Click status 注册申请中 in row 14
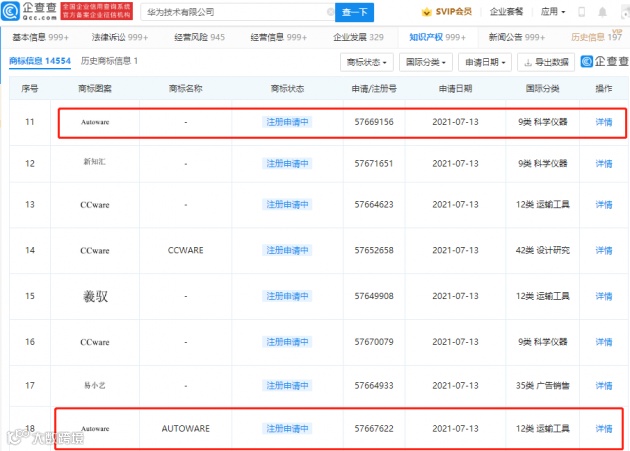Viewport: 630px width, 451px height. tap(287, 250)
